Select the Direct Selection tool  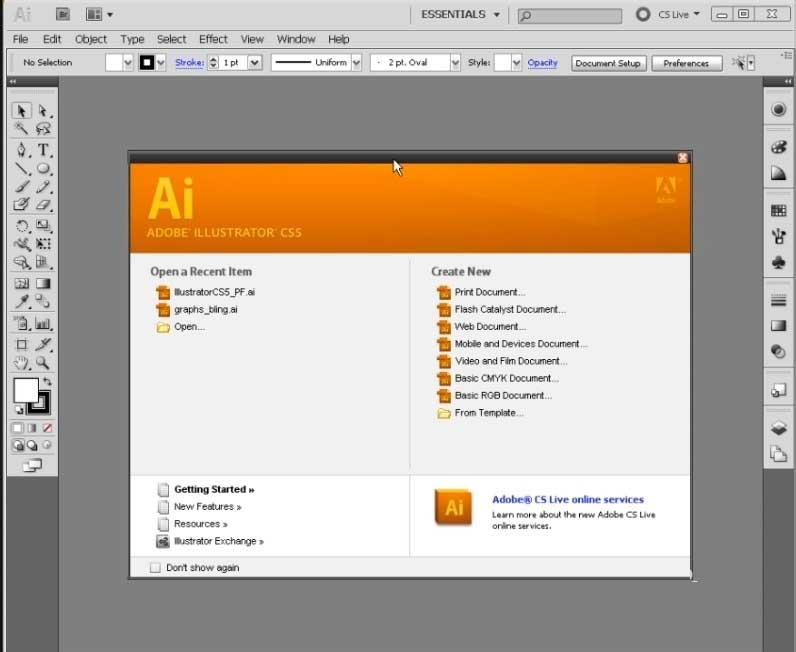43,111
